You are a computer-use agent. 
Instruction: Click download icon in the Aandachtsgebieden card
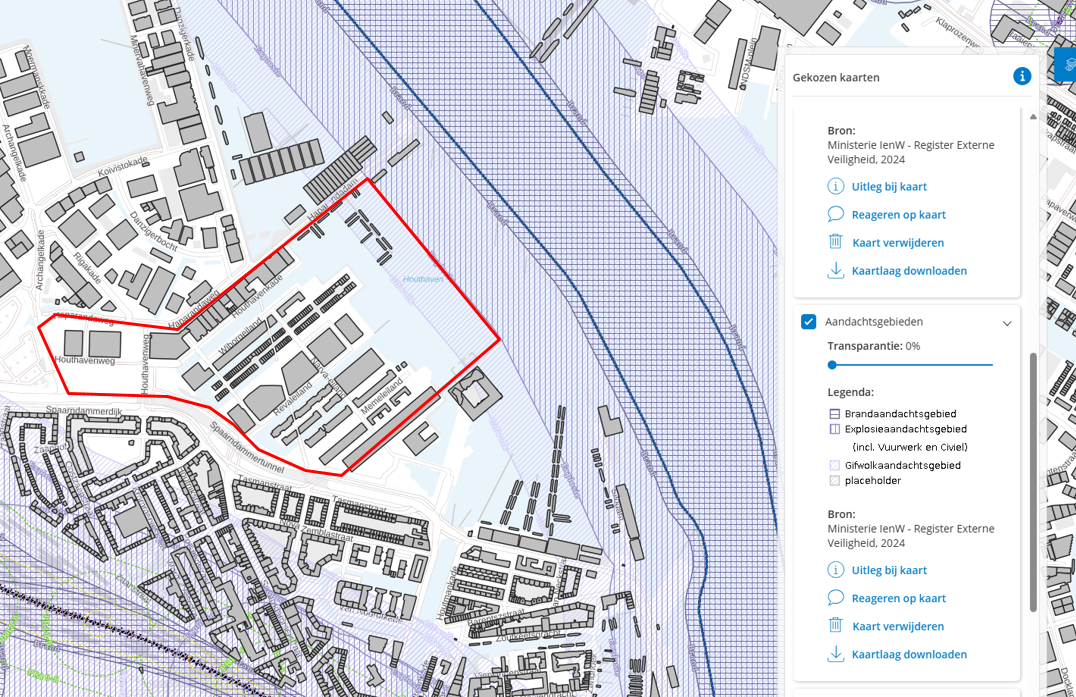(835, 654)
